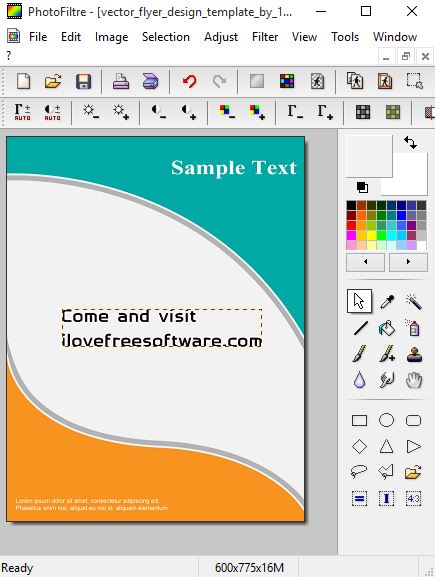Select the Eyedropper pipette tool
Screen dimensions: 435x577
(x=386, y=301)
